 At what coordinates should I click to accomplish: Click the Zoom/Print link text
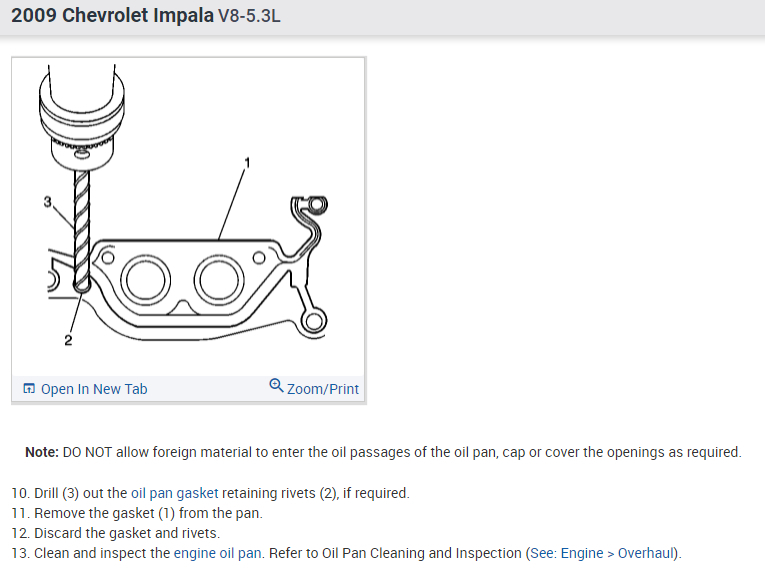point(322,389)
